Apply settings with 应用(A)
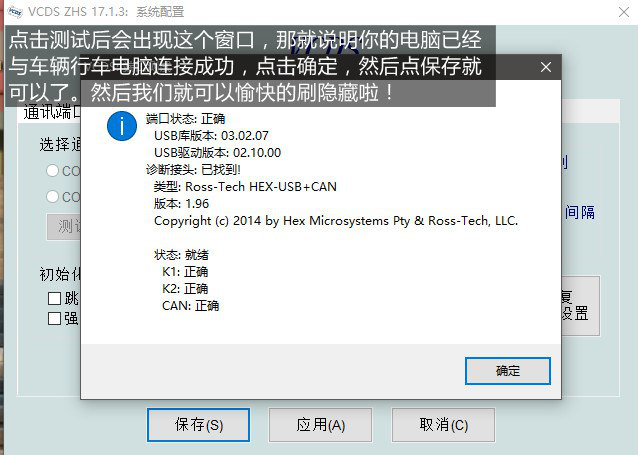Screen dimensions: 638x455 (321, 425)
